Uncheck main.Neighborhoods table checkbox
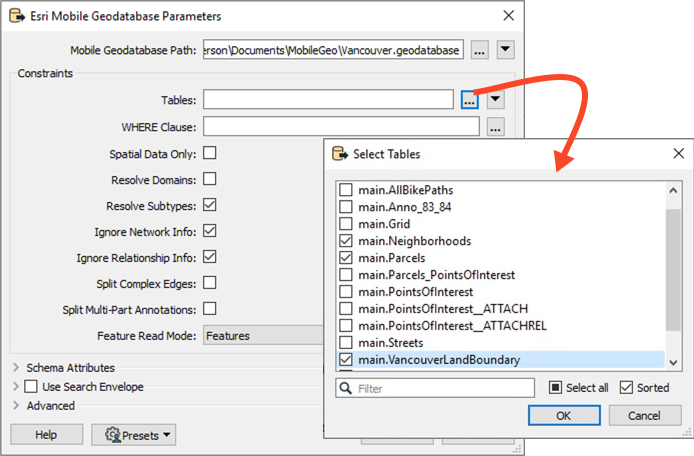694x456 pixels. click(346, 241)
